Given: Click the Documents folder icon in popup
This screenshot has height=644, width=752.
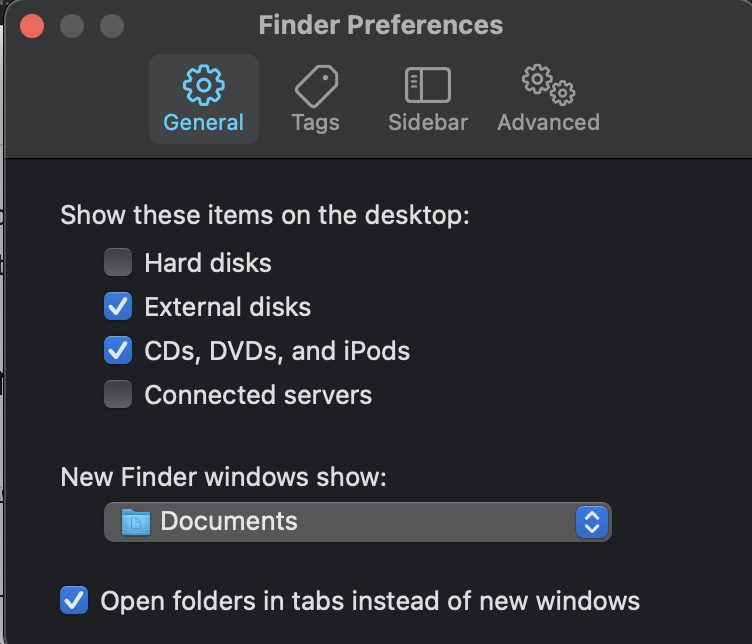Looking at the screenshot, I should pyautogui.click(x=135, y=521).
